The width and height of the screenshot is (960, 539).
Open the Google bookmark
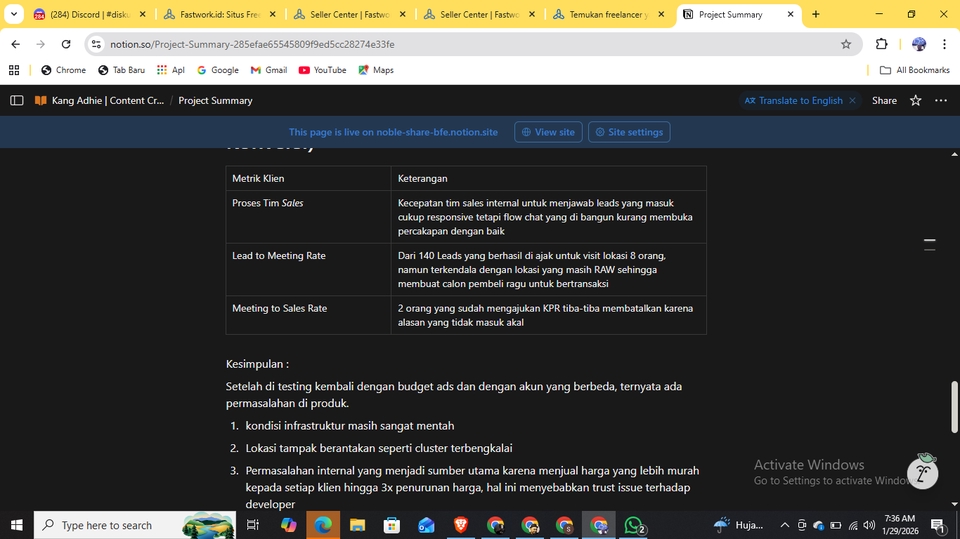pyautogui.click(x=217, y=70)
